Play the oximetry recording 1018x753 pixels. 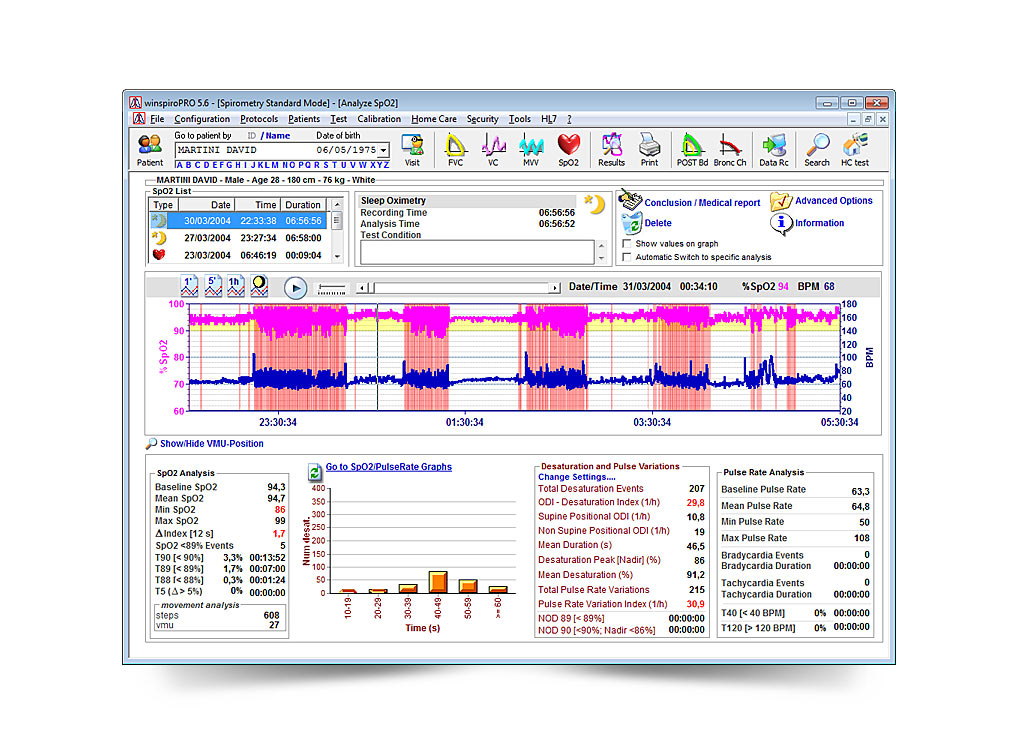(295, 288)
